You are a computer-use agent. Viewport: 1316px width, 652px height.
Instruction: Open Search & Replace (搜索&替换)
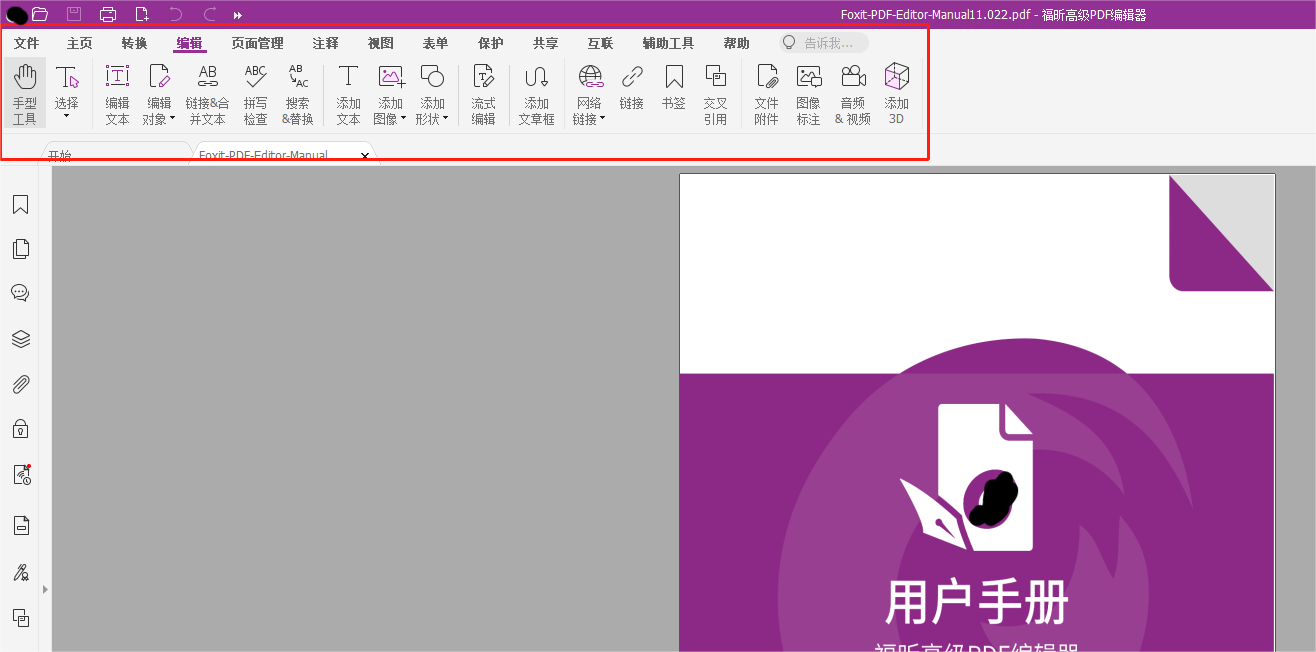click(298, 94)
